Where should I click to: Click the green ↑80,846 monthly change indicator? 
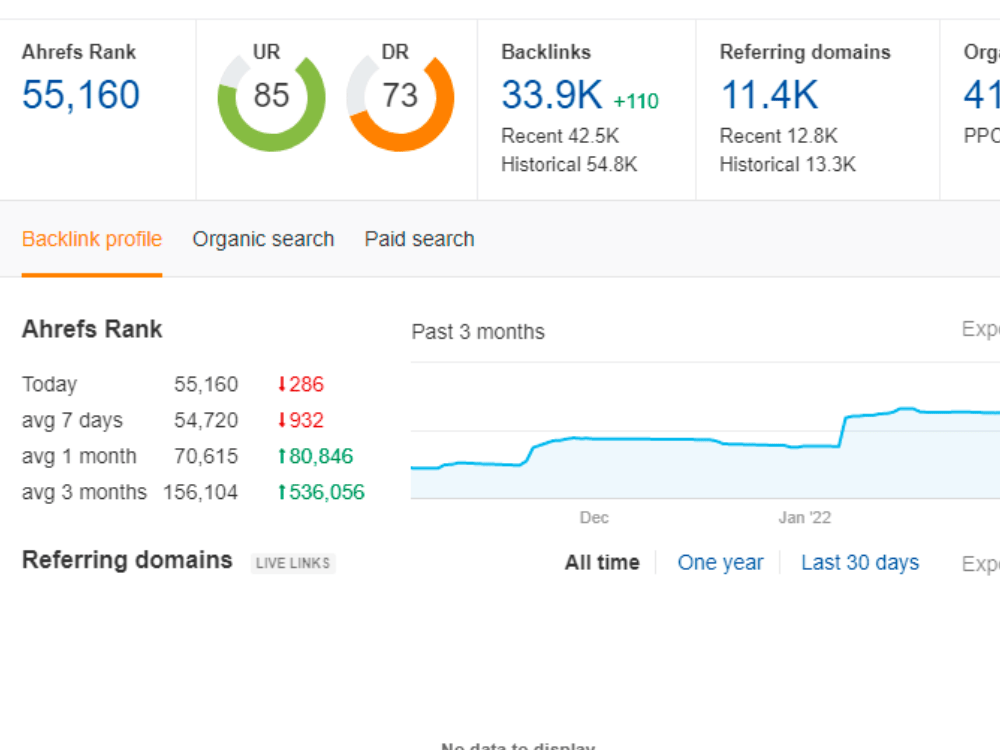pyautogui.click(x=318, y=456)
